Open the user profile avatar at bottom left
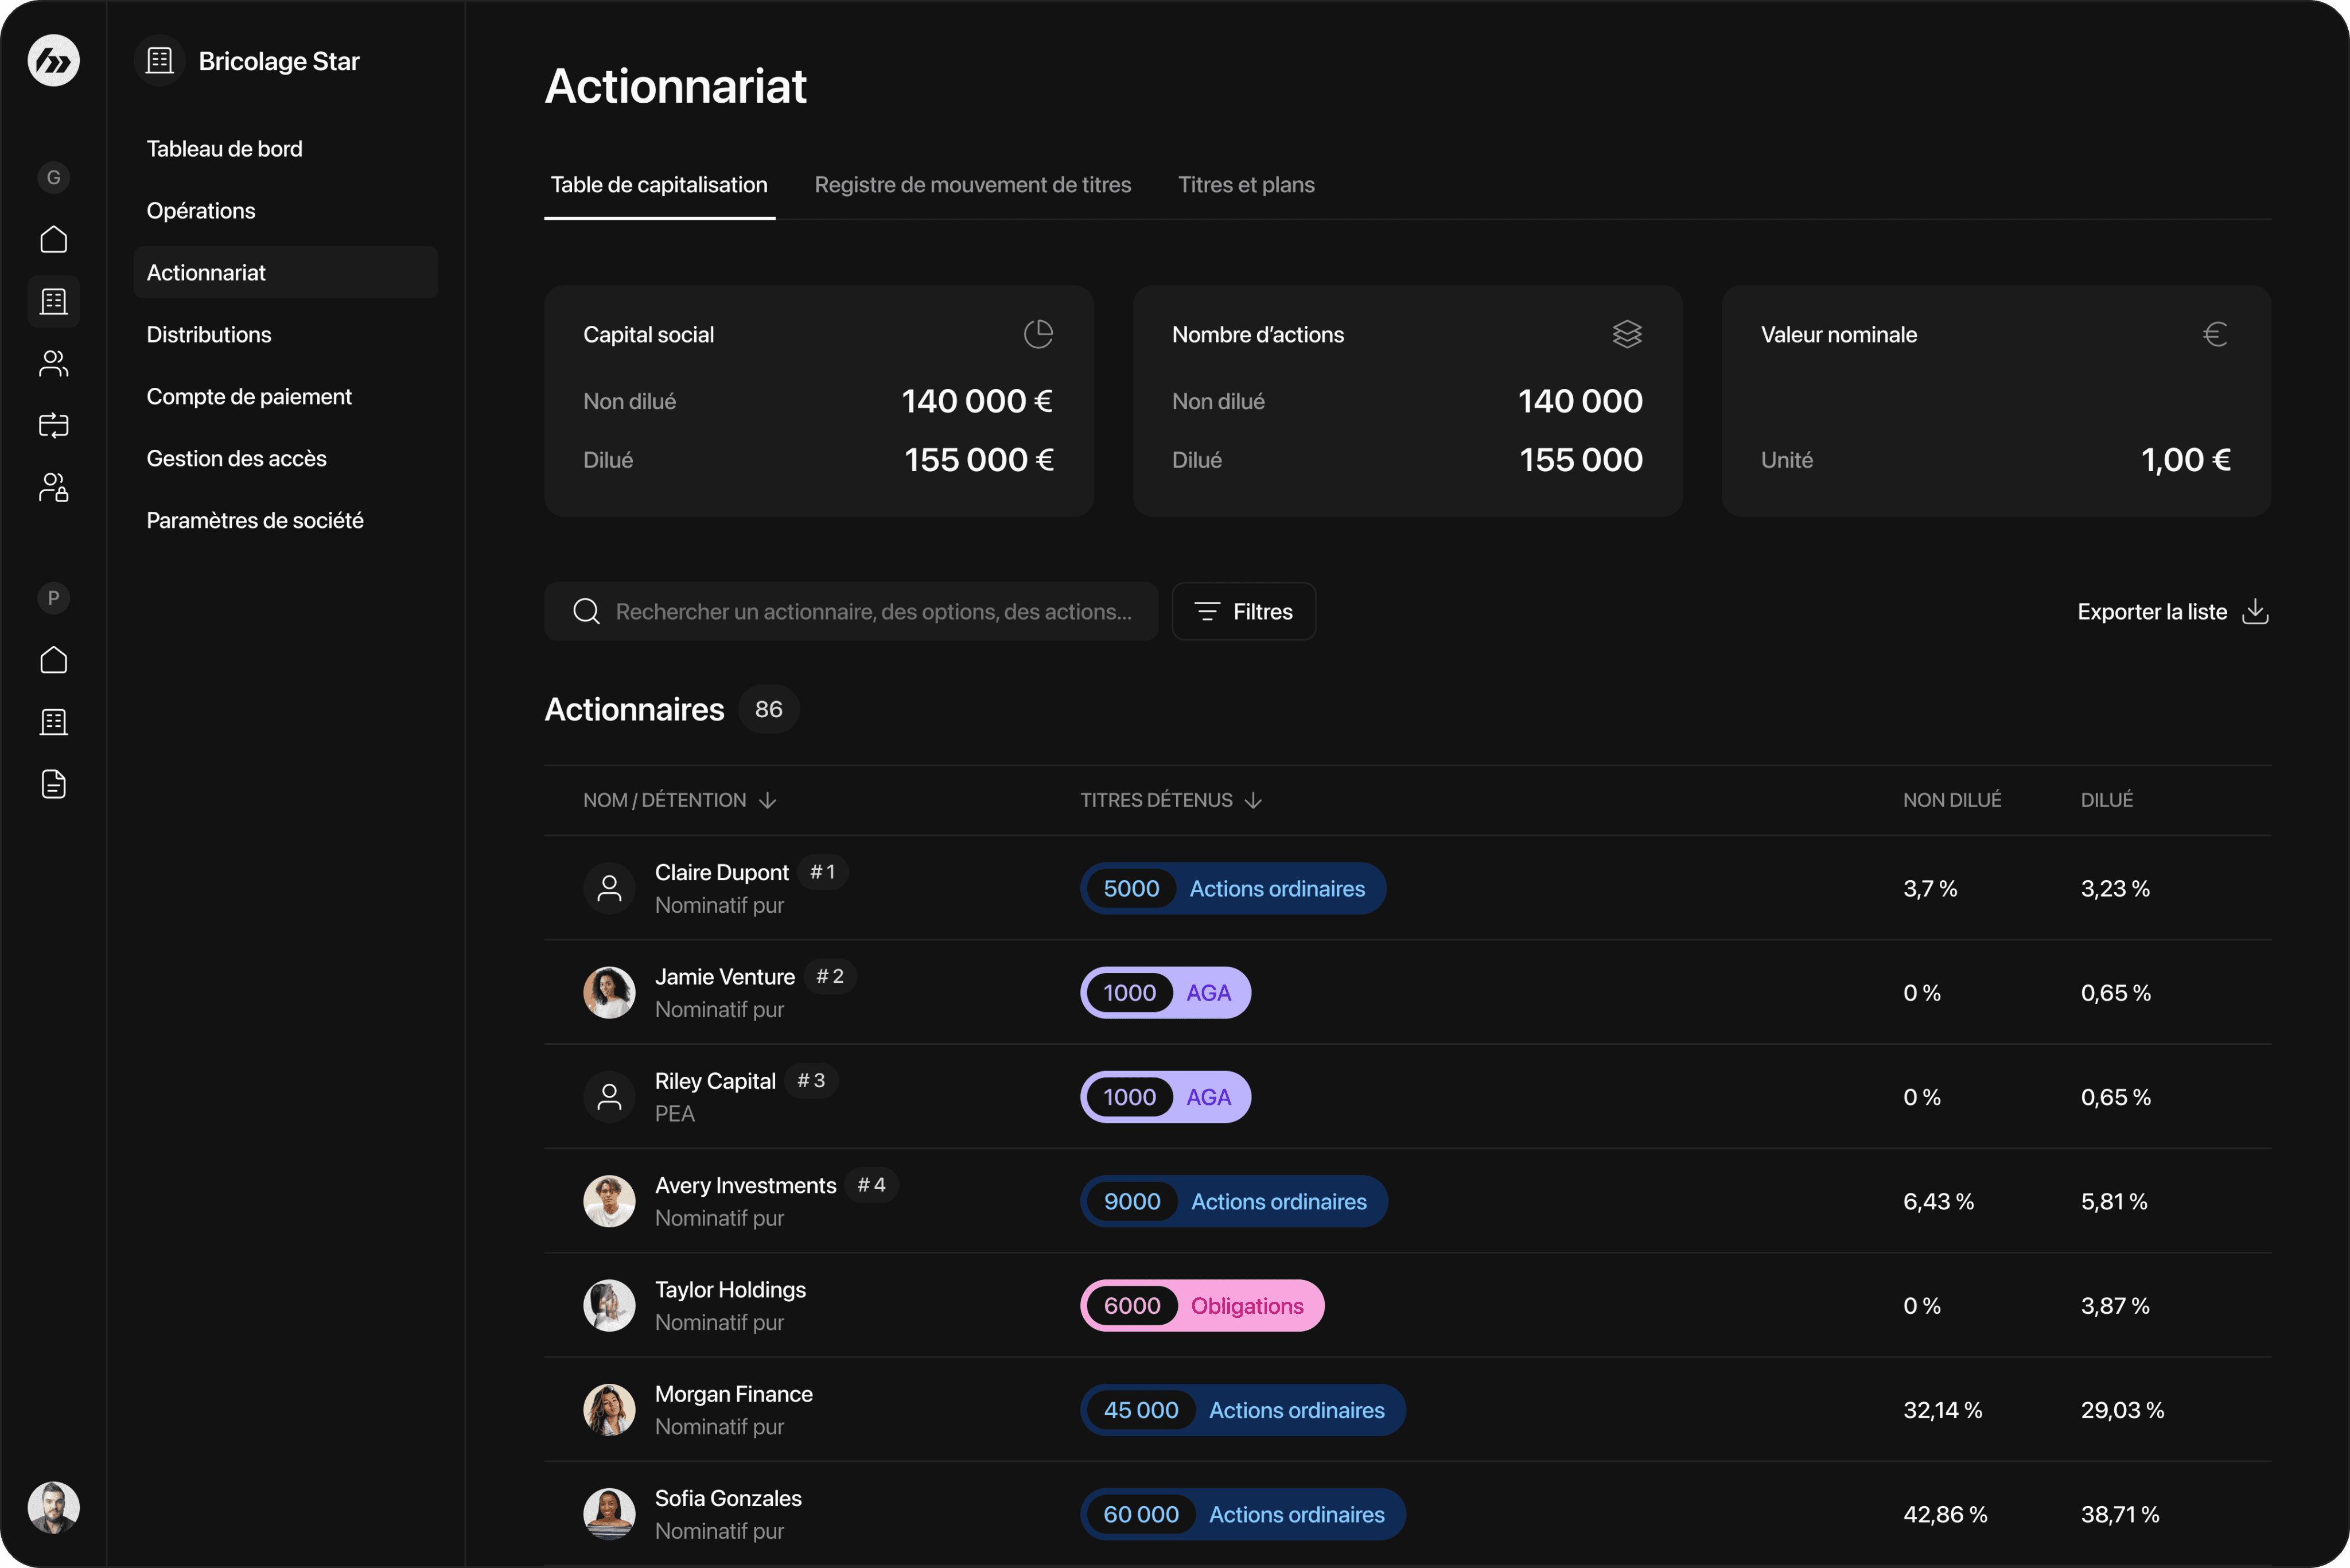 53,1507
